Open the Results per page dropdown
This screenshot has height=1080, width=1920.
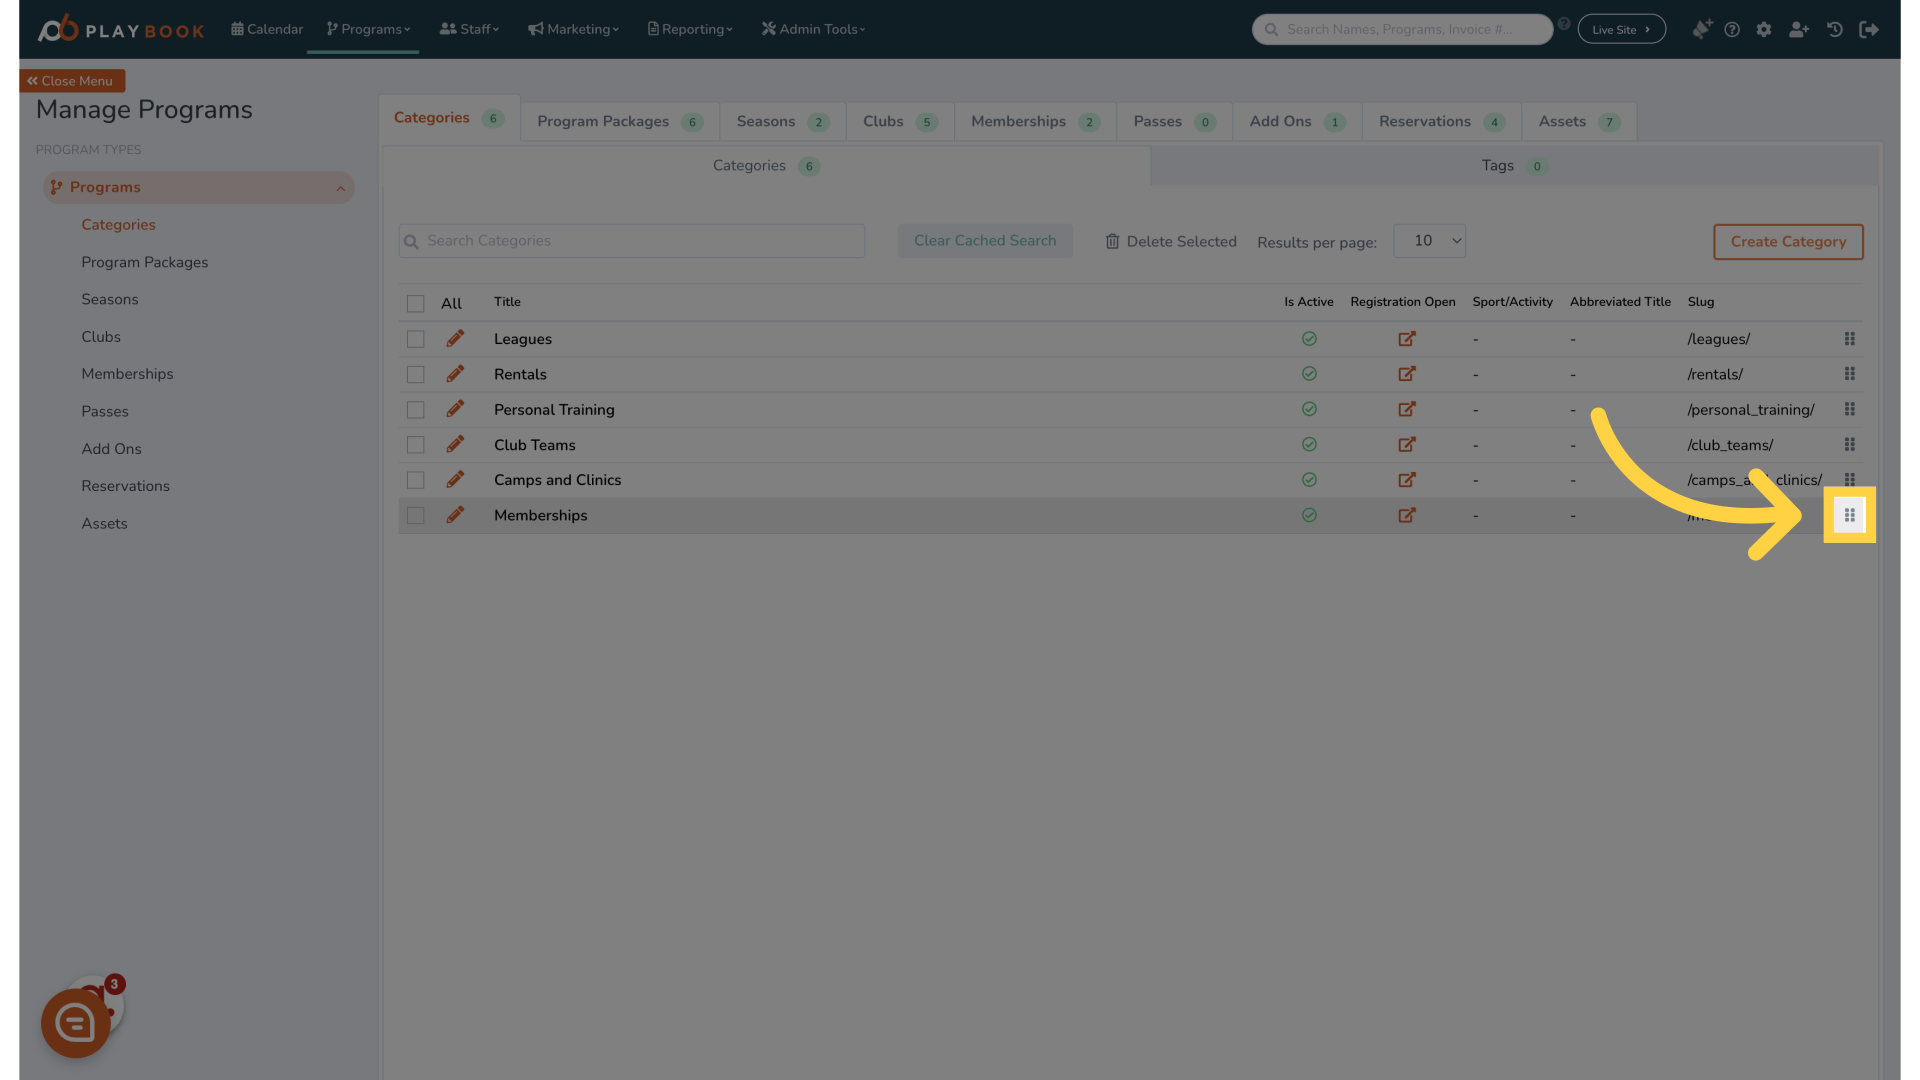(1429, 240)
